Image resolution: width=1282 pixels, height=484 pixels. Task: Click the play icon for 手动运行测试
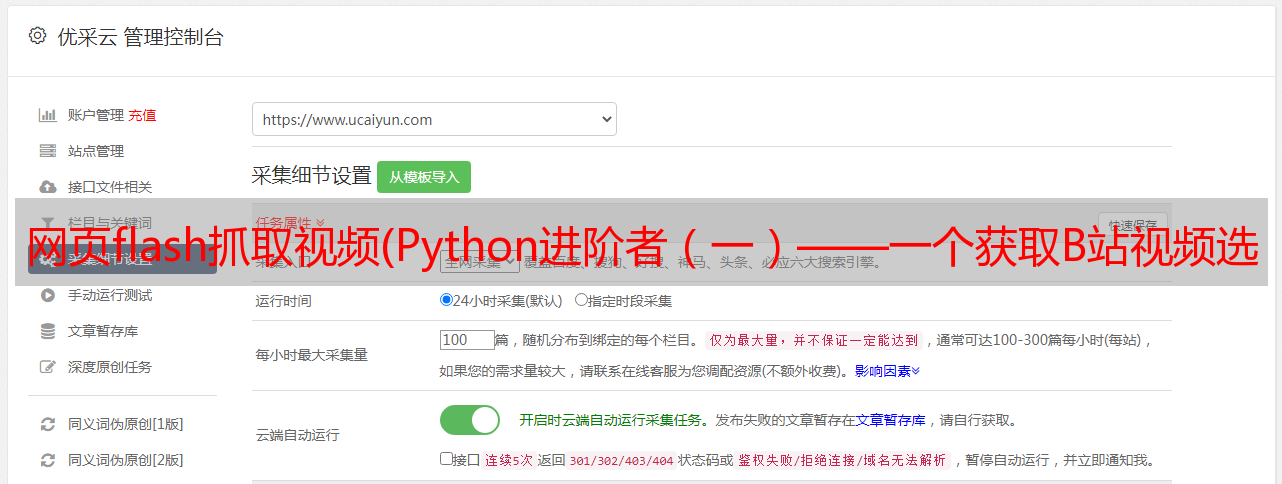[47, 295]
